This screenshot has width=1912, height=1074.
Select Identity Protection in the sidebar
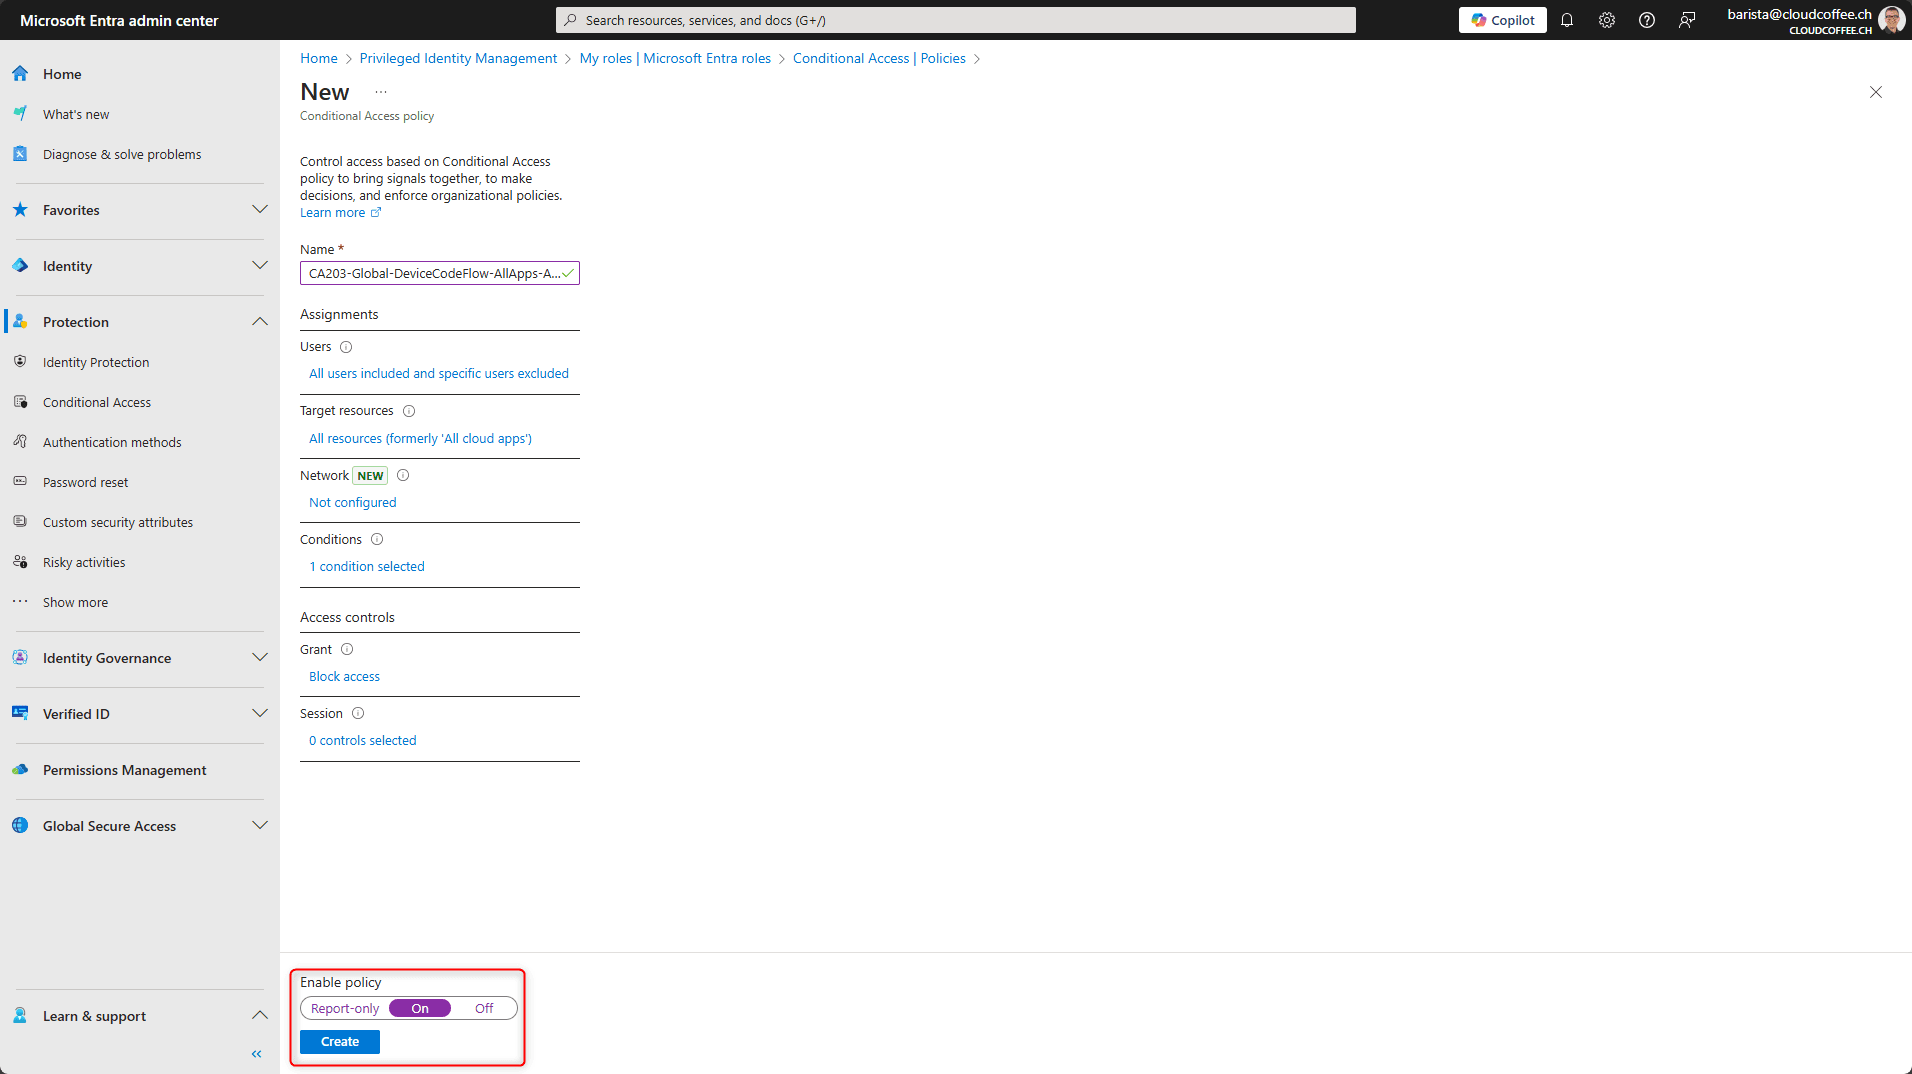[95, 362]
